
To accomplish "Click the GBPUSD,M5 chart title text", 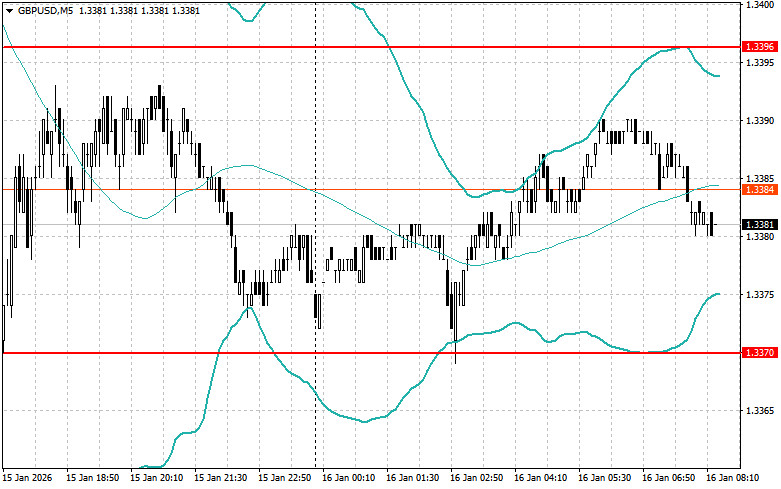I will coord(45,10).
